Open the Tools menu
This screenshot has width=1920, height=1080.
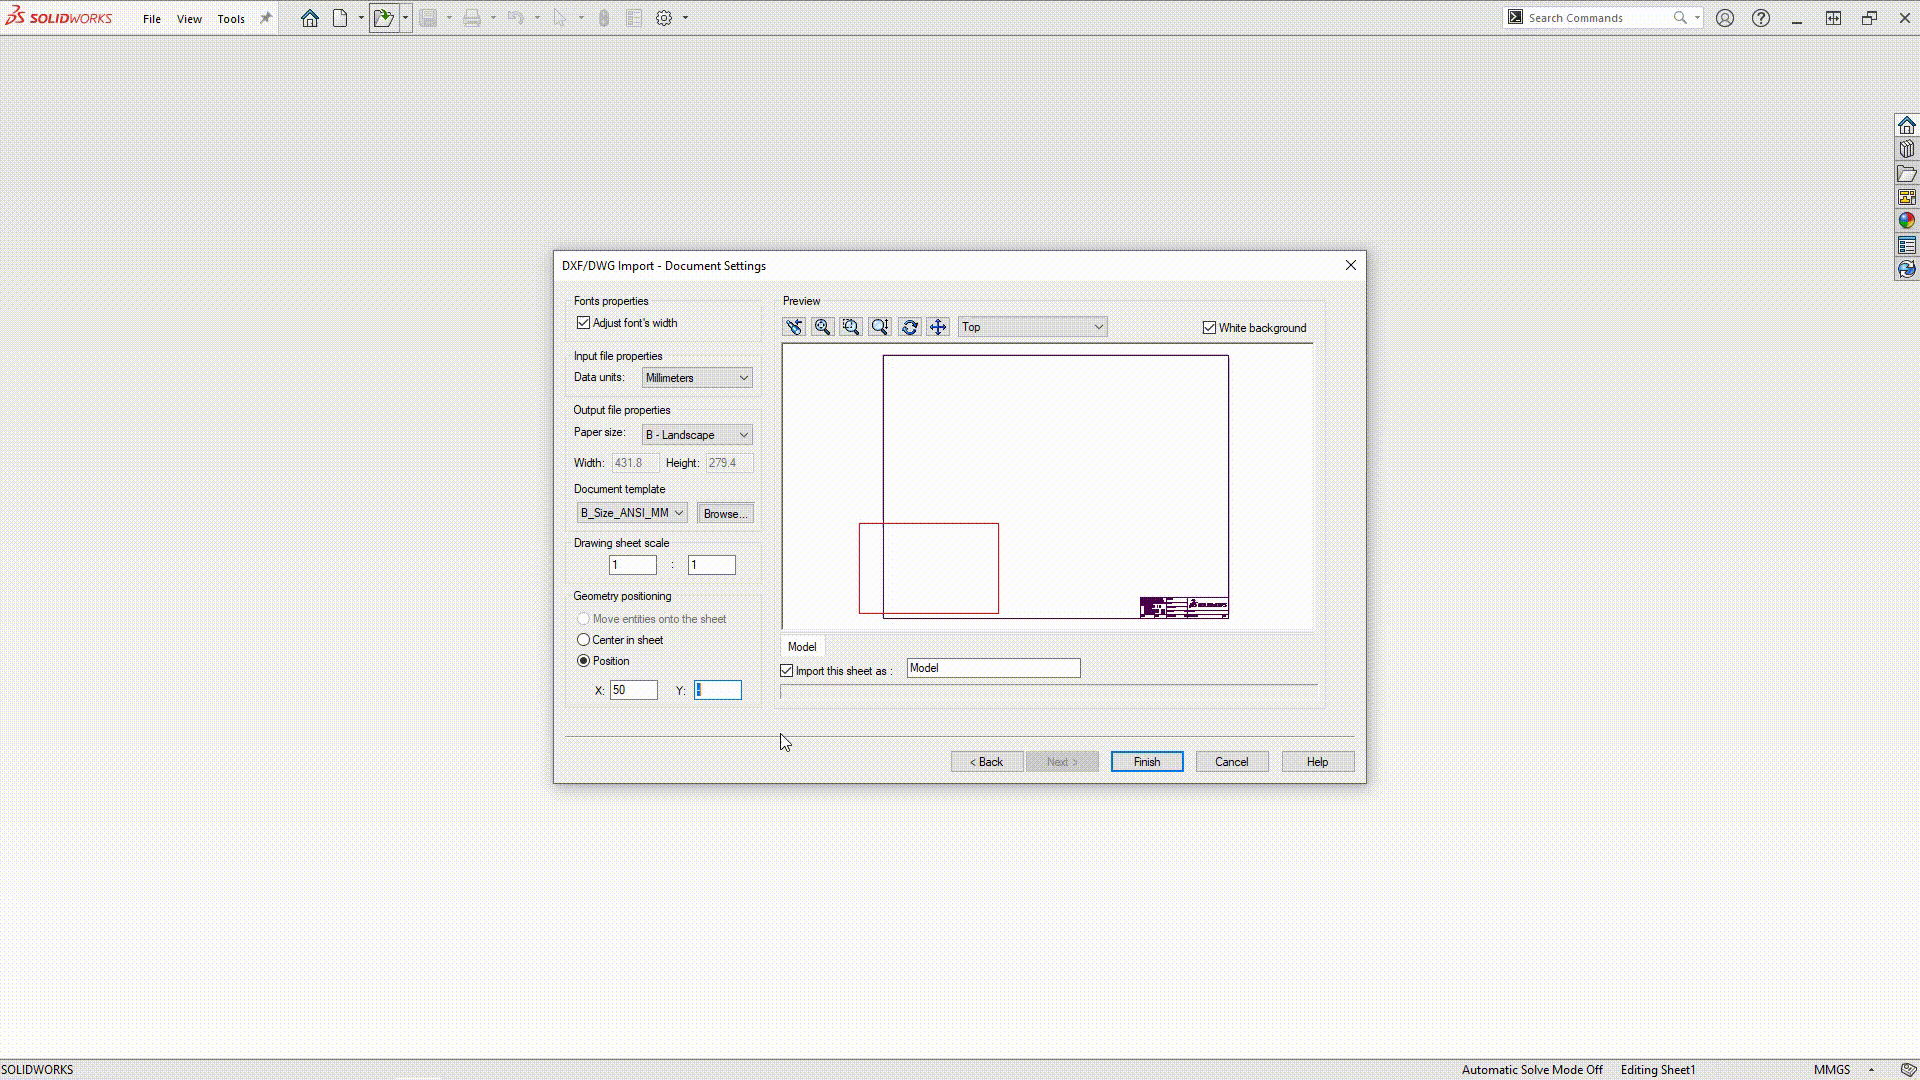click(x=231, y=19)
